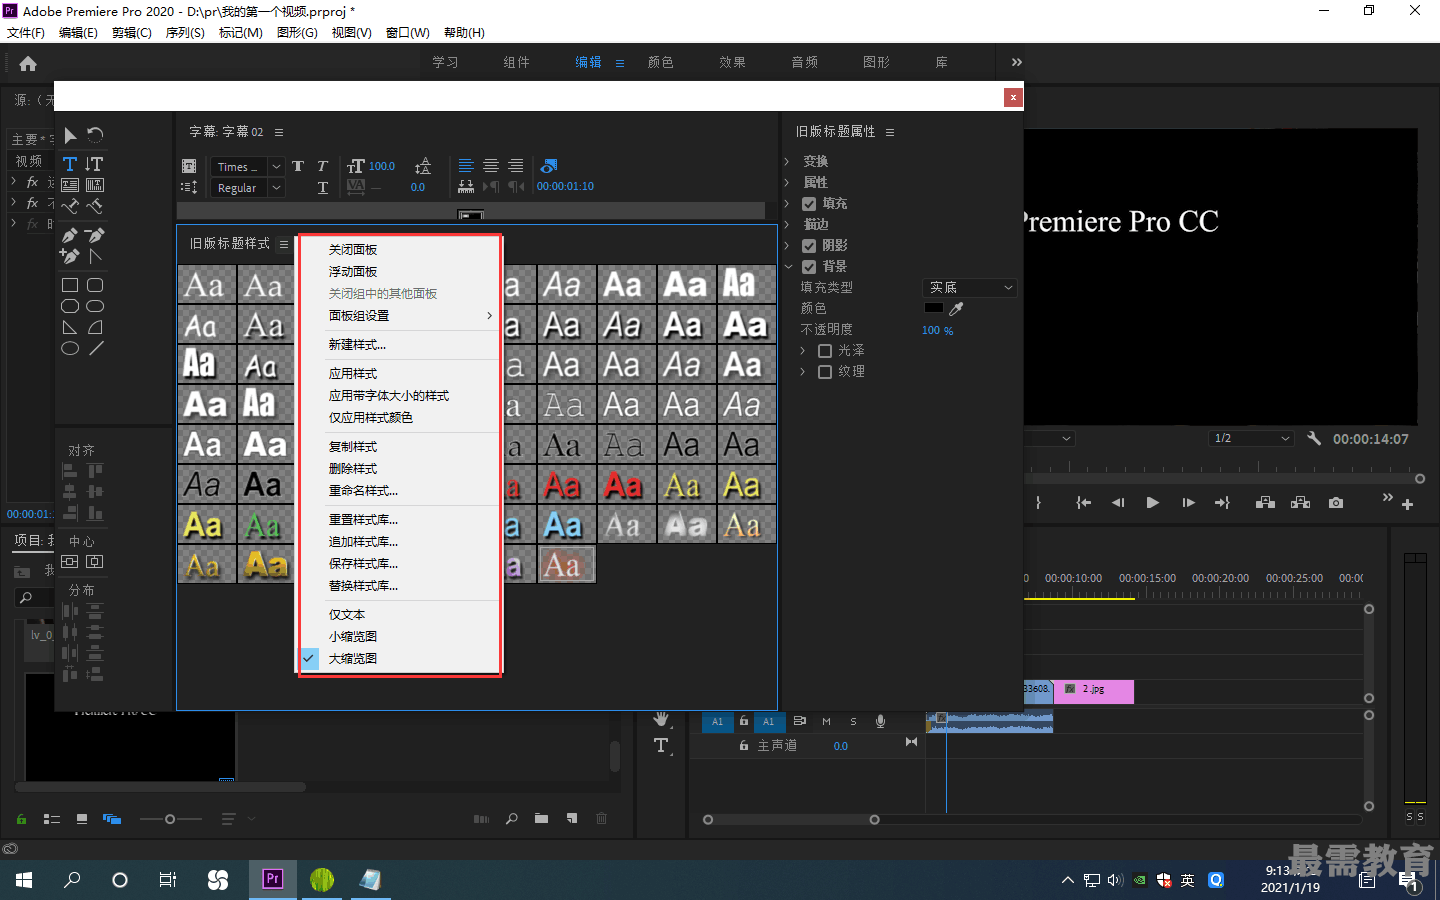Viewport: 1440px width, 900px height.
Task: Select the Selection arrow tool in title designer
Action: [70, 135]
